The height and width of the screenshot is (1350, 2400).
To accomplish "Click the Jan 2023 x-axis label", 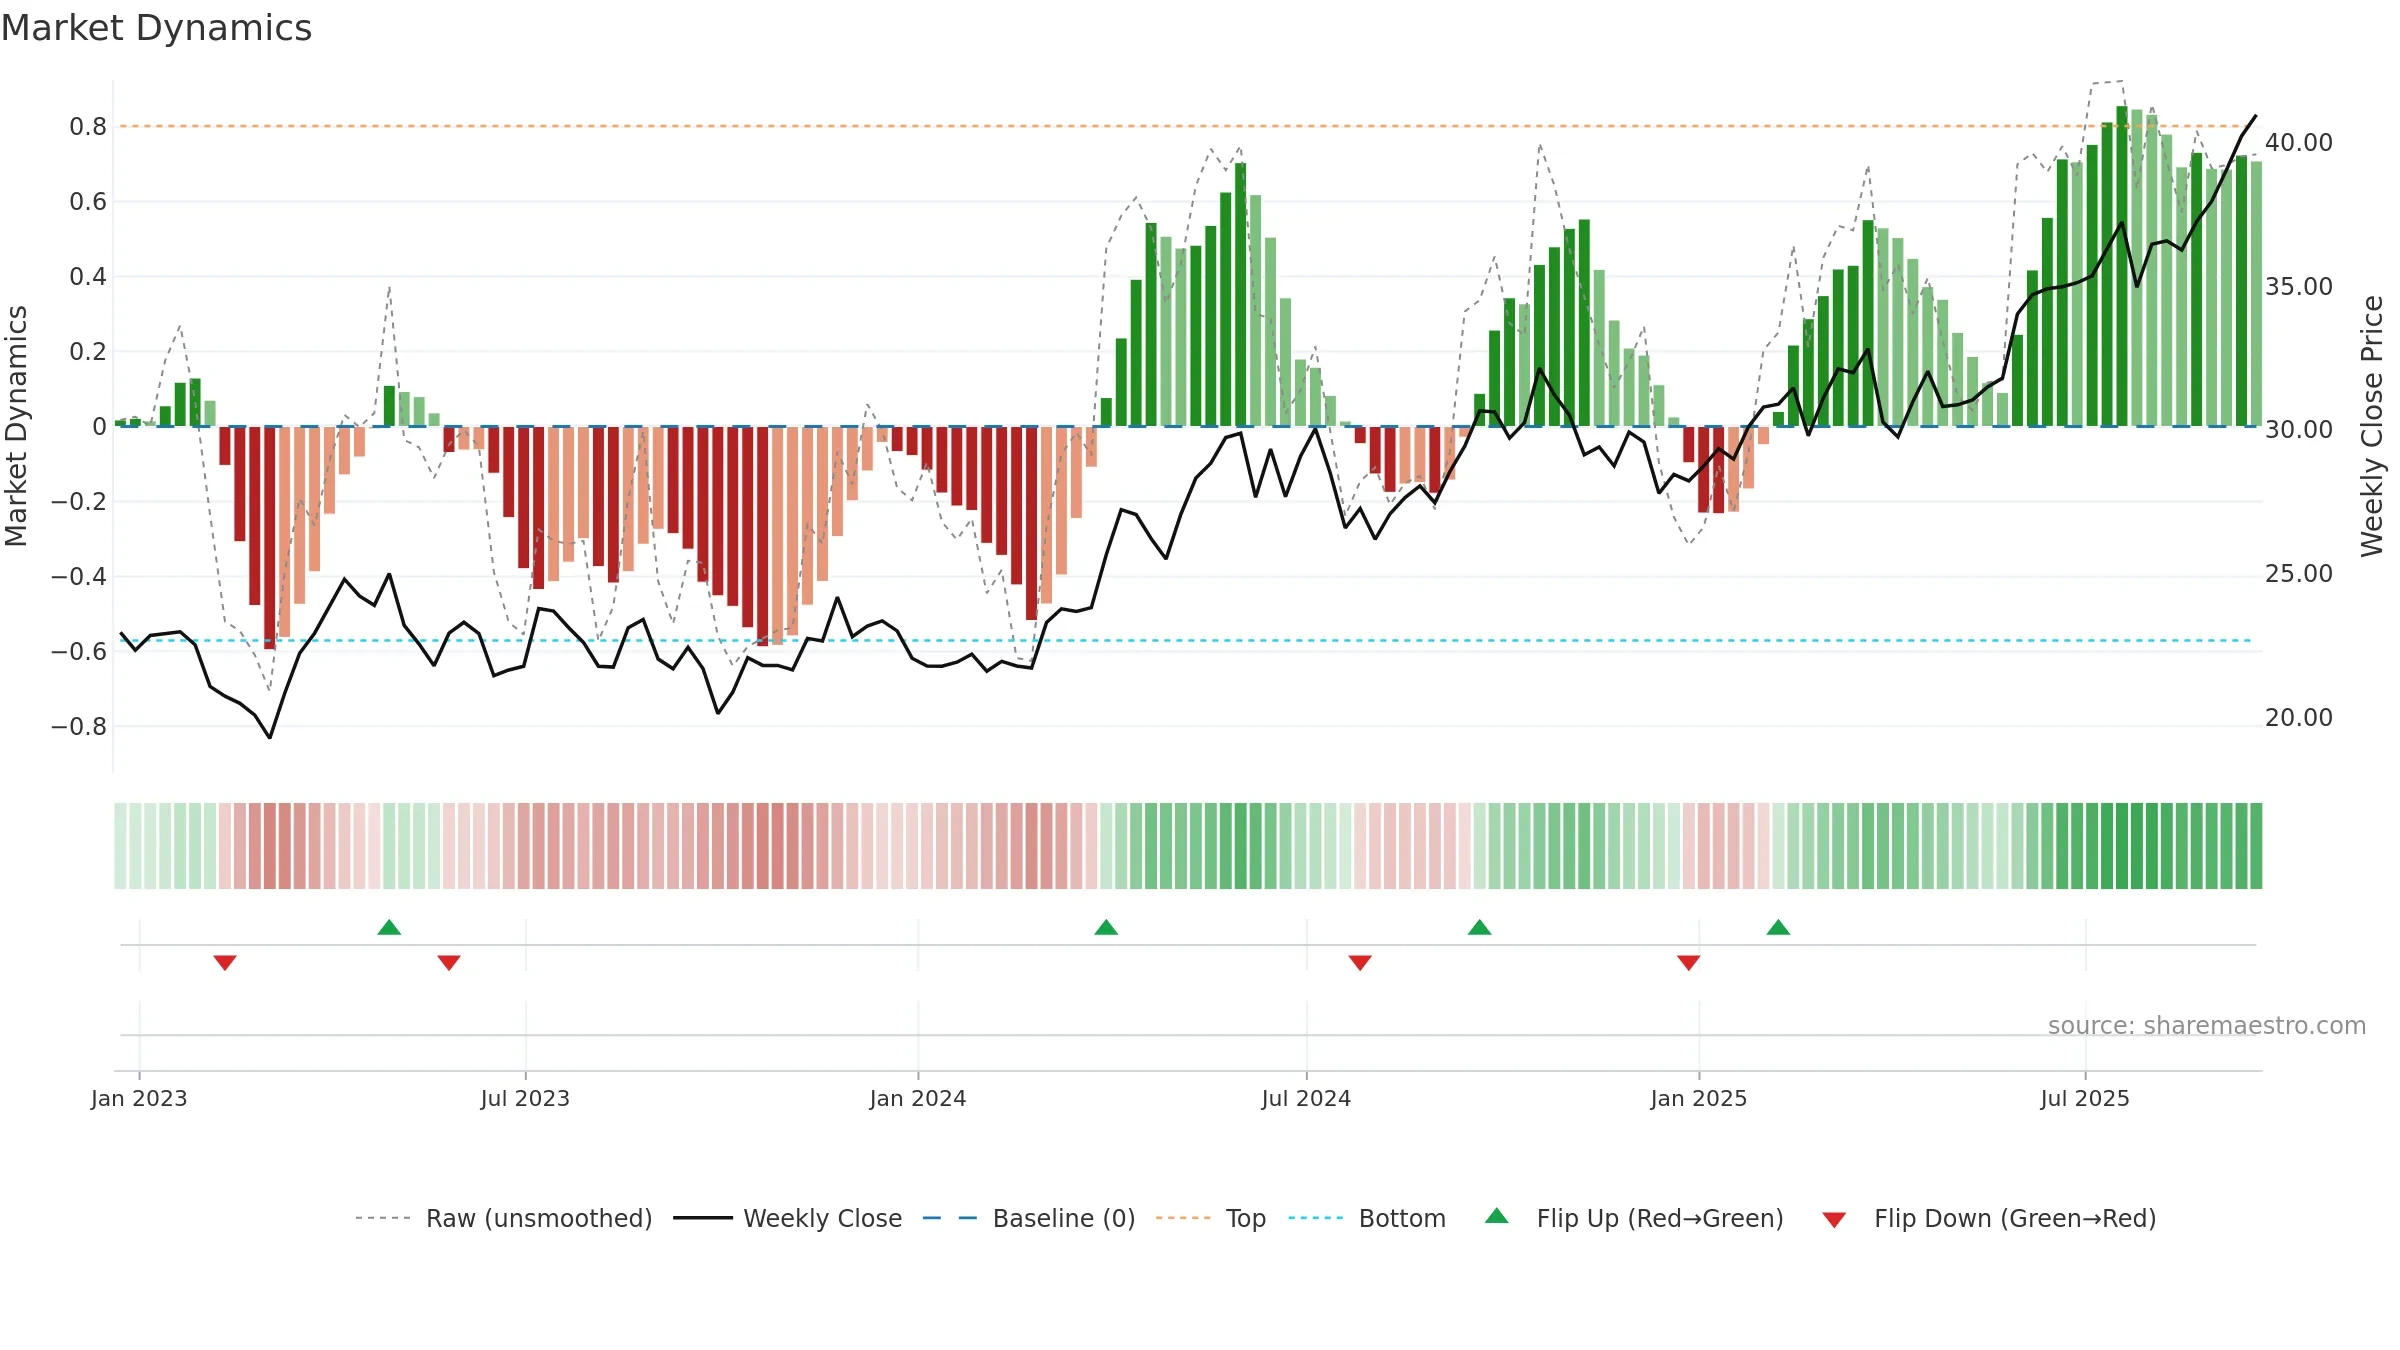I will point(139,1098).
